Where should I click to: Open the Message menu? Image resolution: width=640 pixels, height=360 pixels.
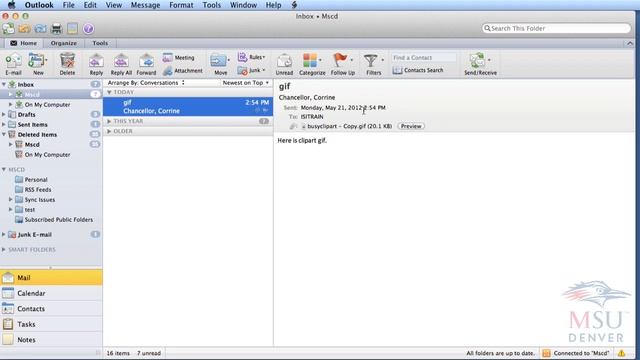pyautogui.click(x=145, y=5)
